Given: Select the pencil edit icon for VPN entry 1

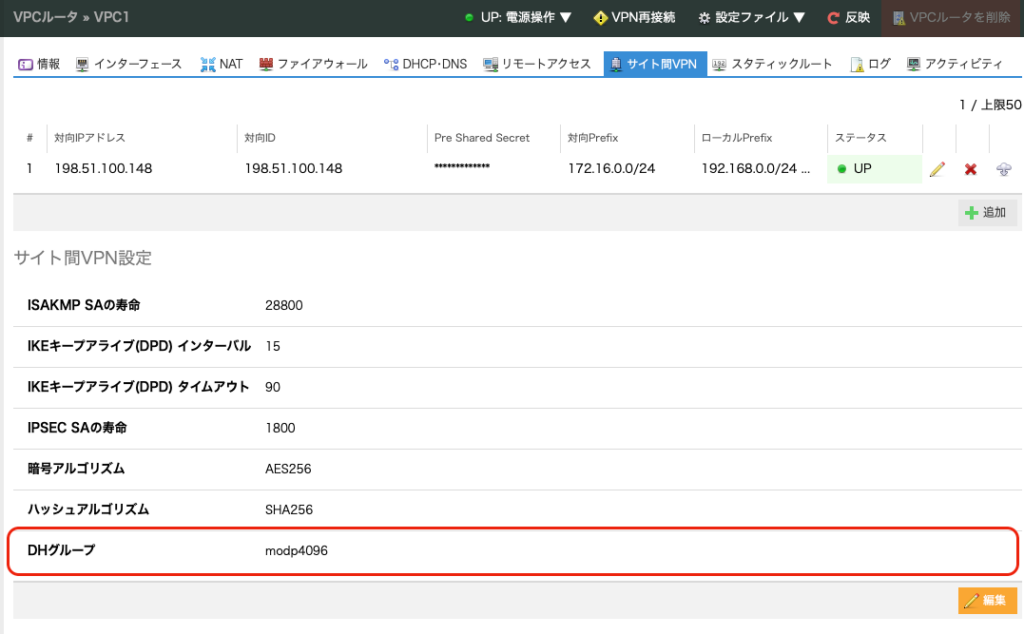Looking at the screenshot, I should pyautogui.click(x=937, y=169).
